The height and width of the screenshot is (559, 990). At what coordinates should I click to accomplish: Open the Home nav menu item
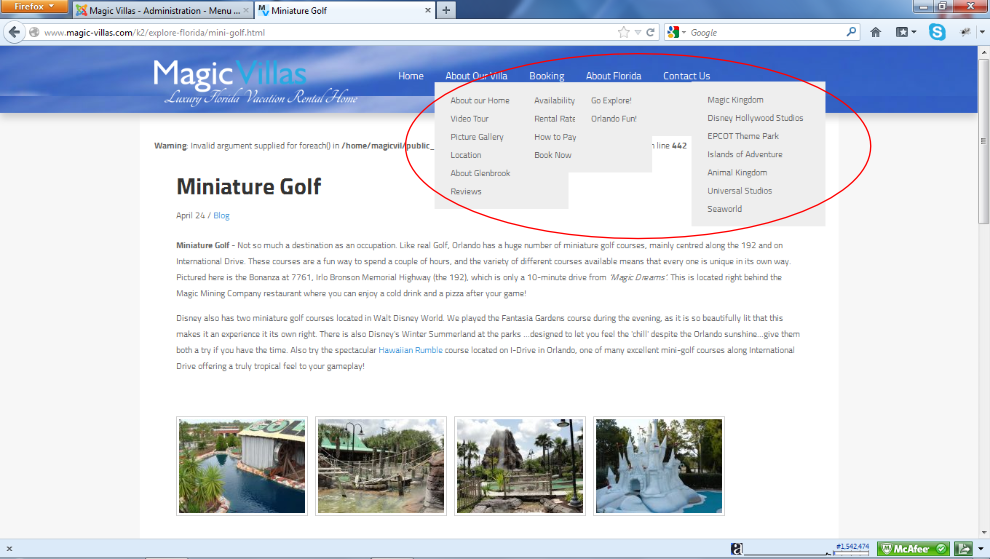410,76
